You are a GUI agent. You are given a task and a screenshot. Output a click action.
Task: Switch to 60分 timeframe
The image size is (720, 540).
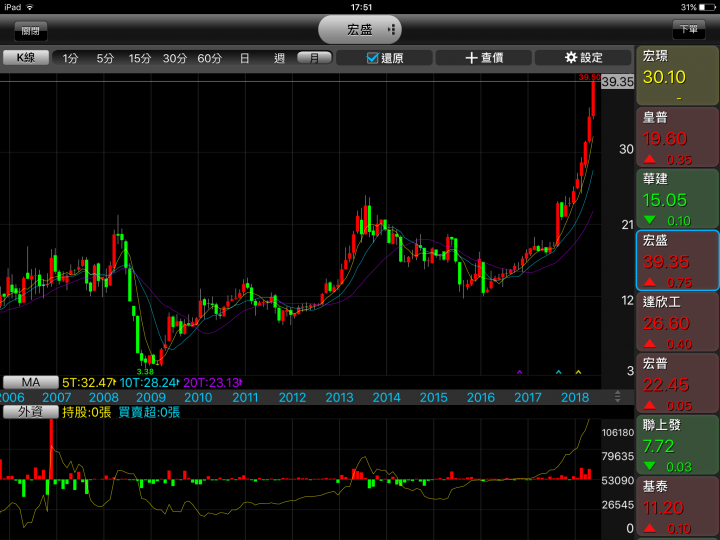click(x=209, y=58)
